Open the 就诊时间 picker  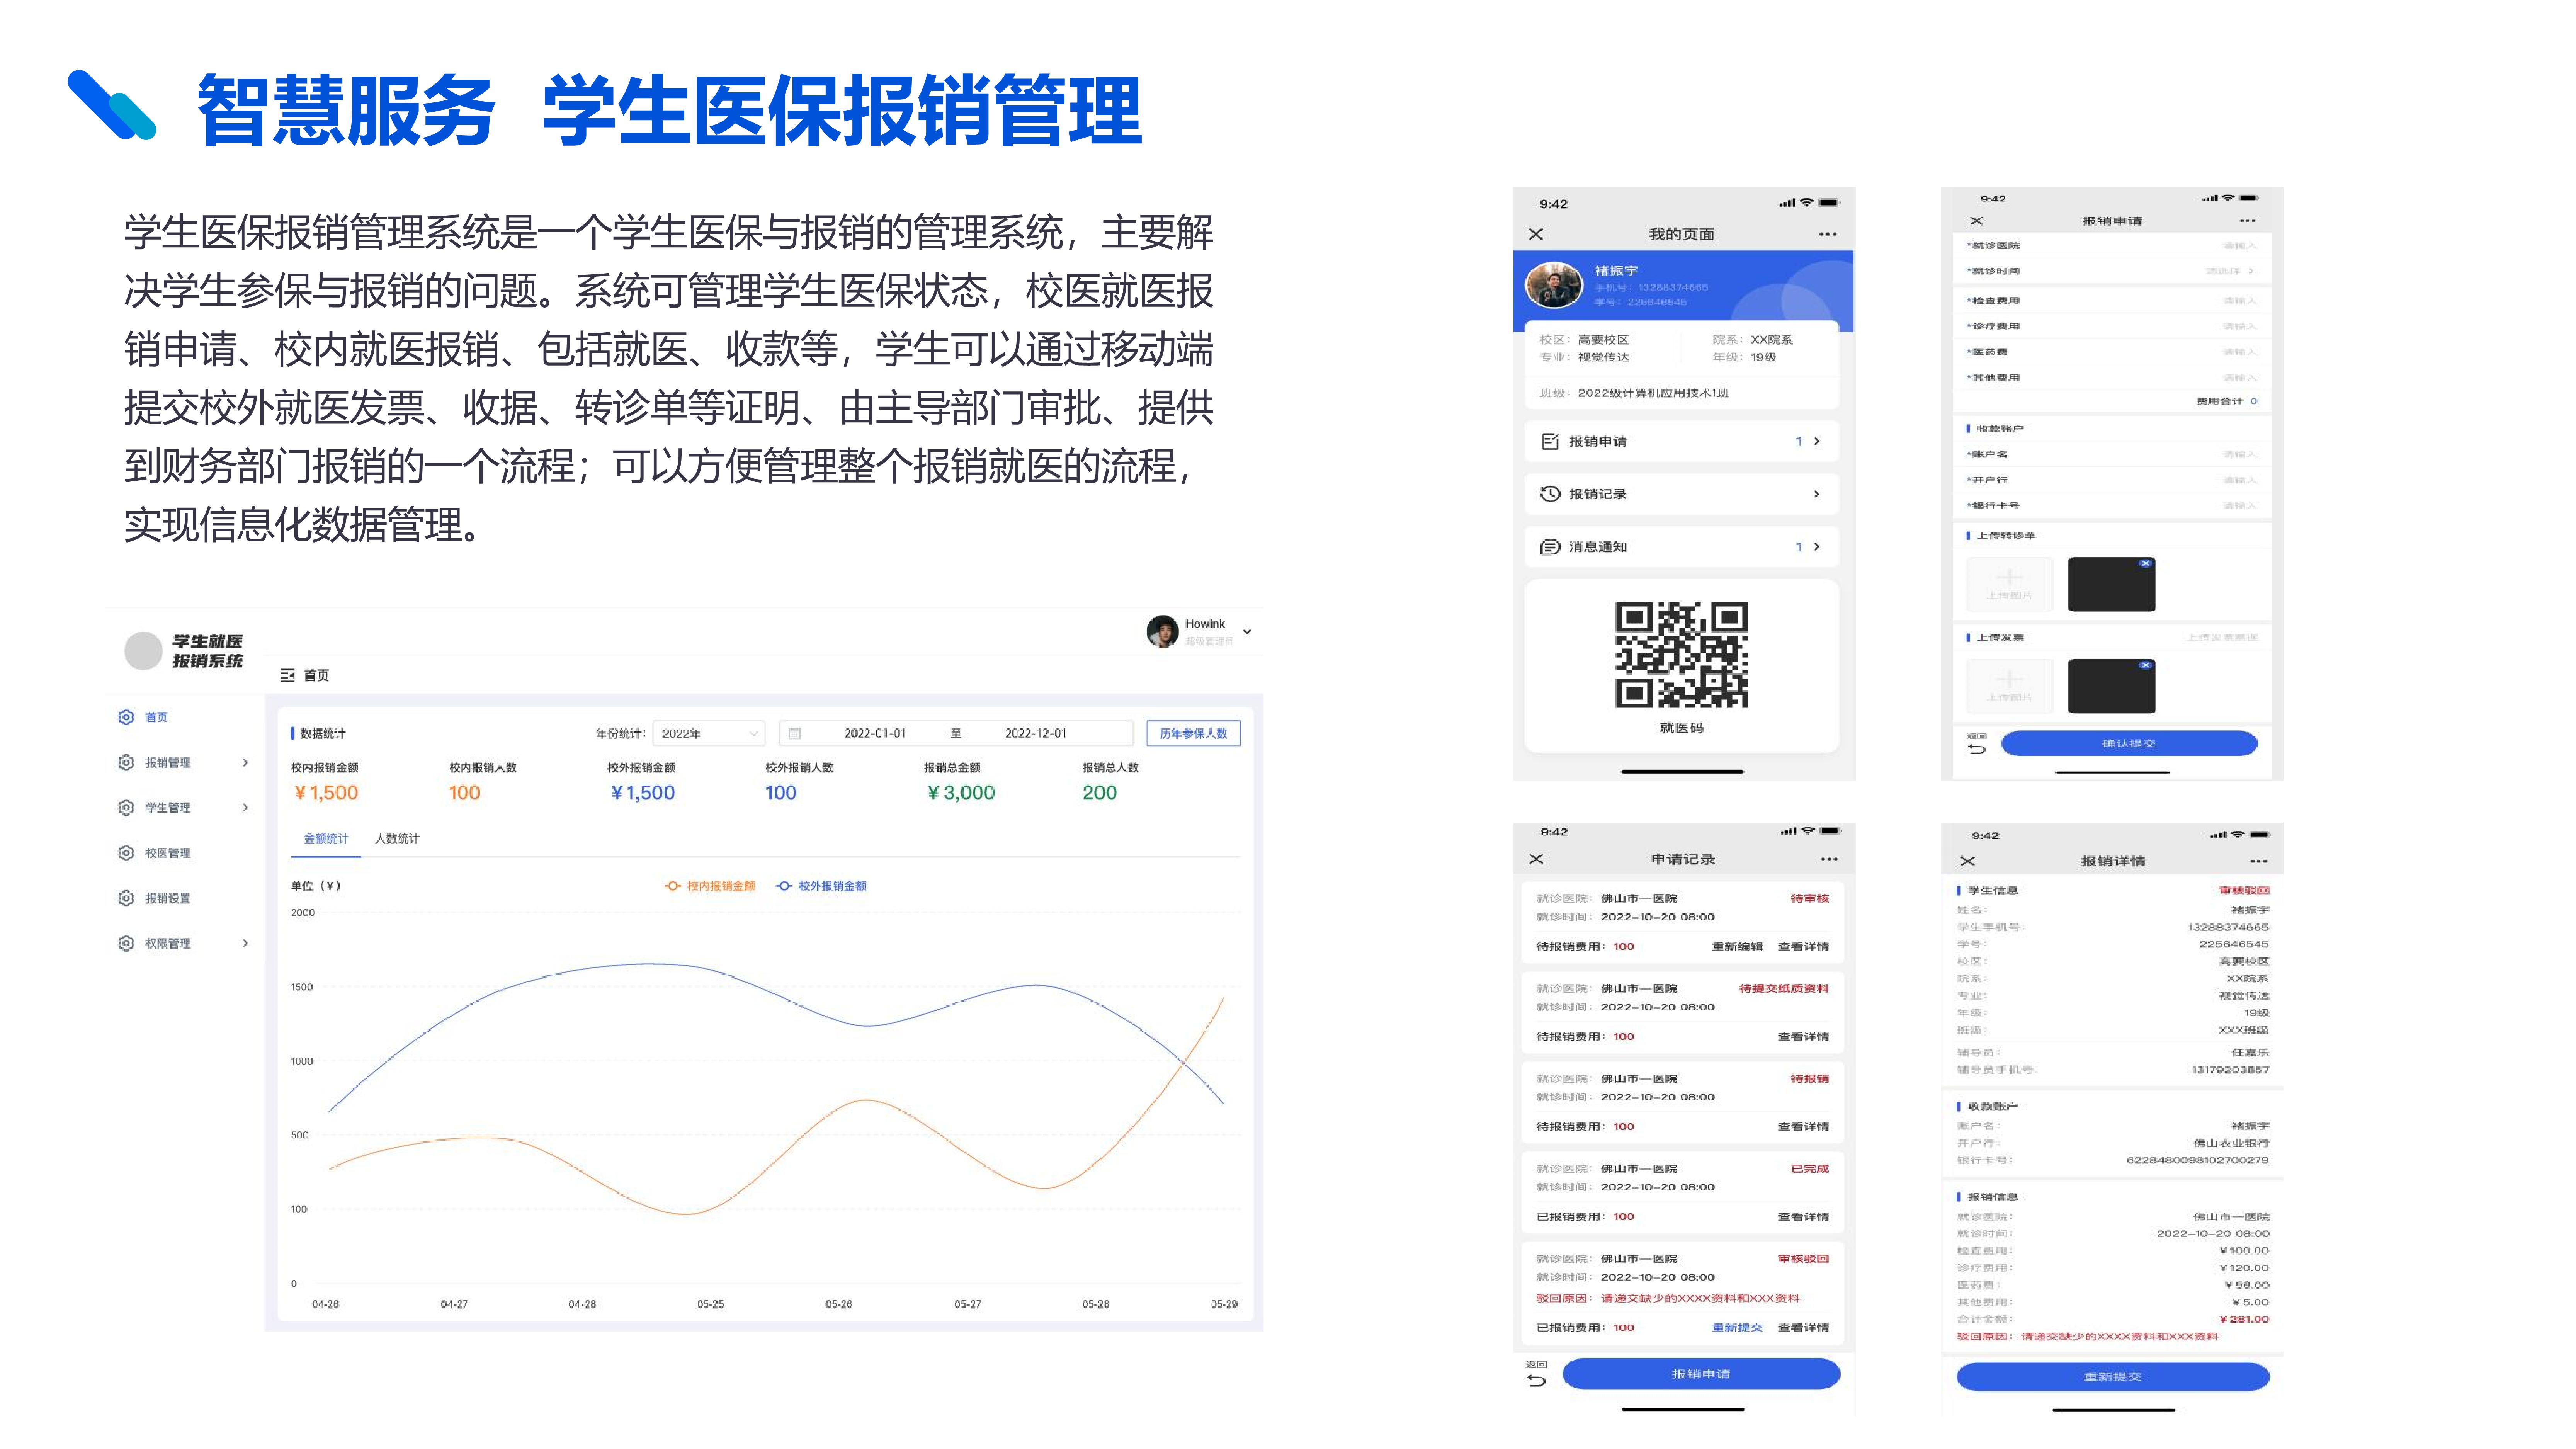coord(2112,271)
